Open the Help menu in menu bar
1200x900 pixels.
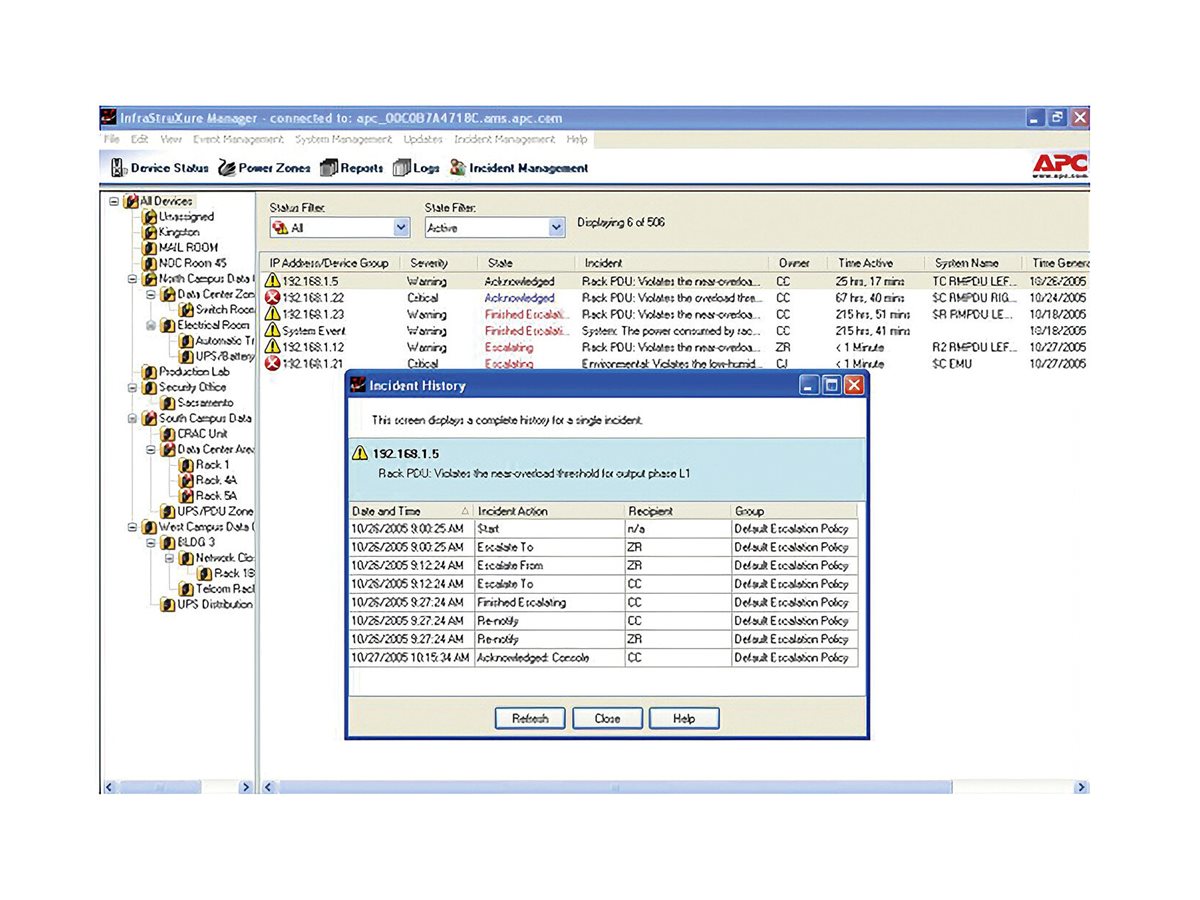[577, 140]
